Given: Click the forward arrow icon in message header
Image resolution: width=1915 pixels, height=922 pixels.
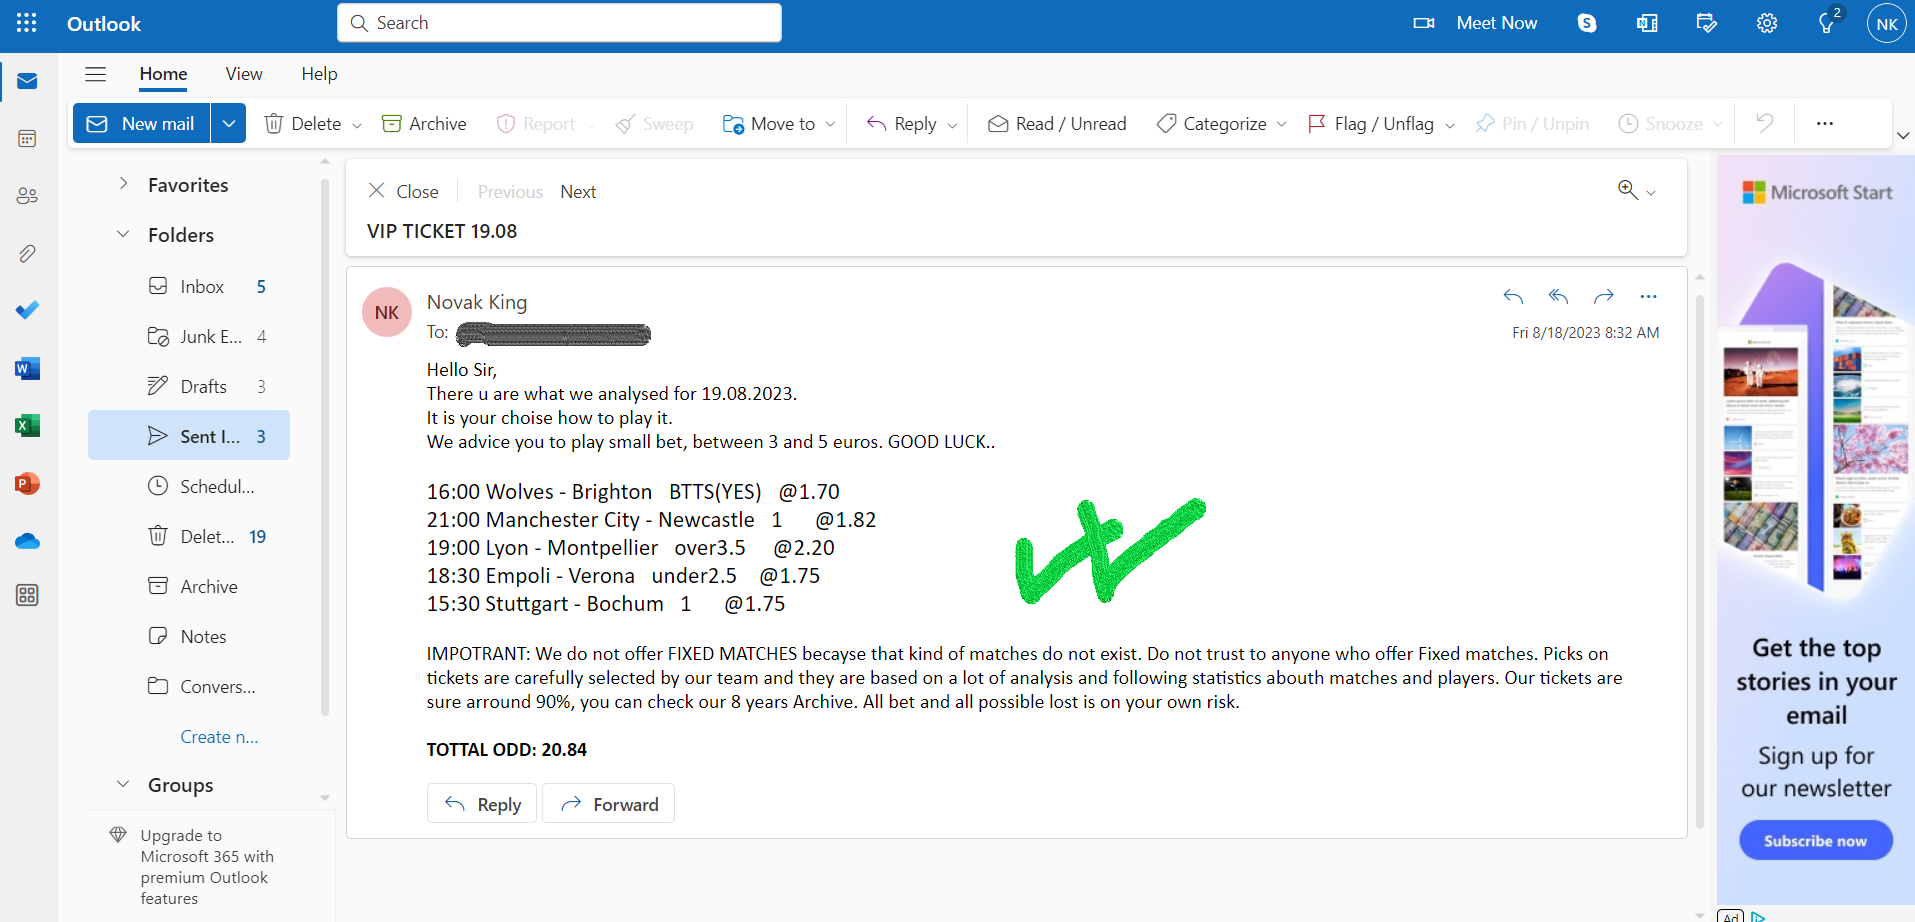Looking at the screenshot, I should [x=1604, y=296].
